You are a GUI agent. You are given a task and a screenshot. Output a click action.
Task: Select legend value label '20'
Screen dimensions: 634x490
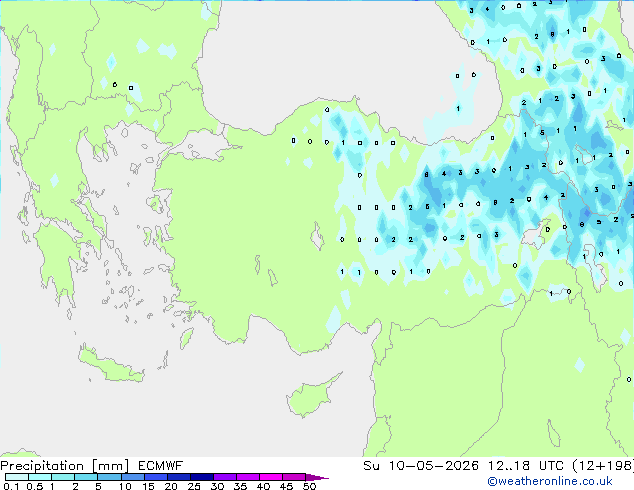[x=171, y=486]
